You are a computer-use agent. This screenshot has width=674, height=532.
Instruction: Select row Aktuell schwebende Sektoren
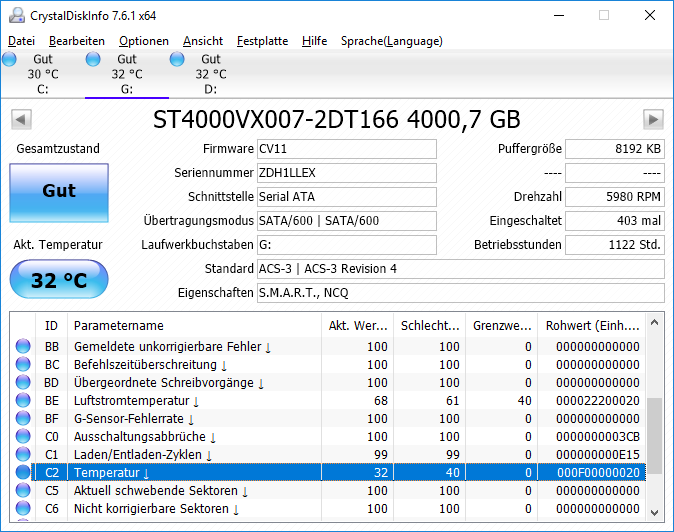pos(328,491)
